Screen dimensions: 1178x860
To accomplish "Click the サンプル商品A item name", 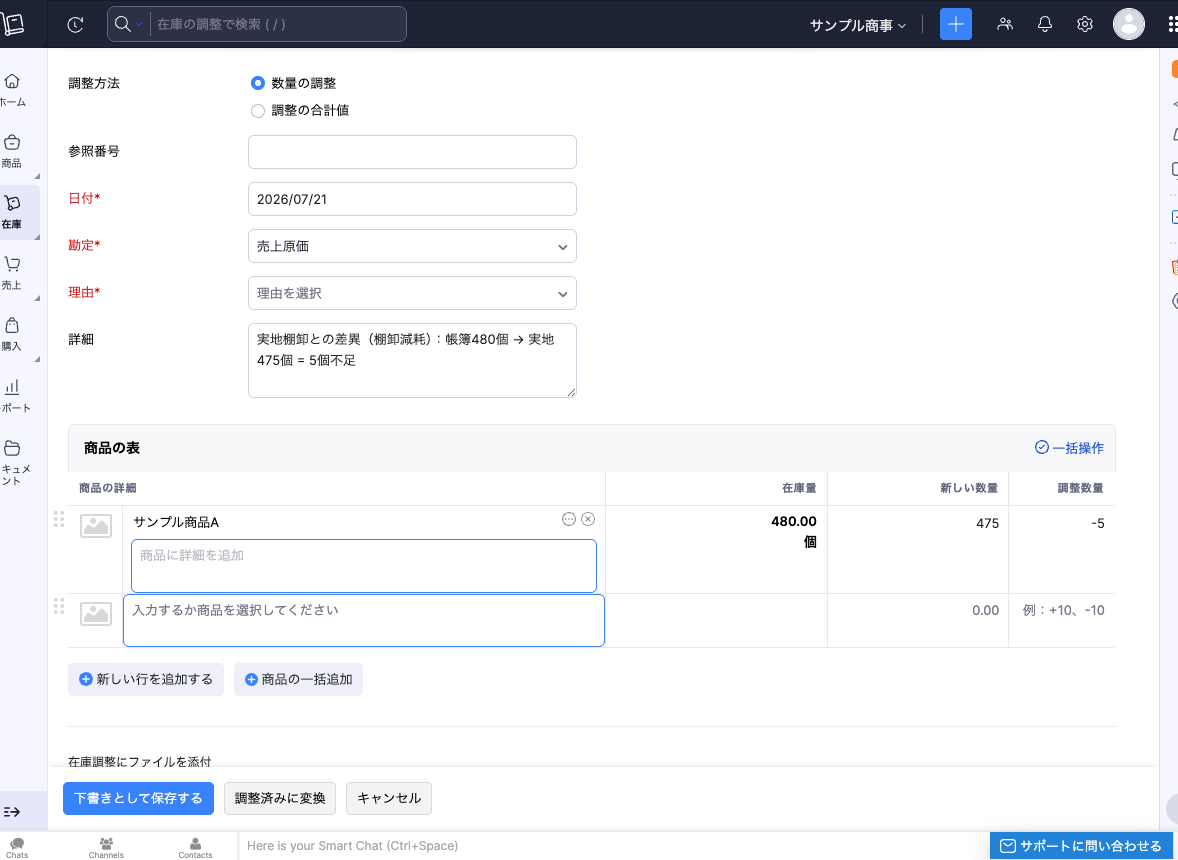I will tap(176, 522).
